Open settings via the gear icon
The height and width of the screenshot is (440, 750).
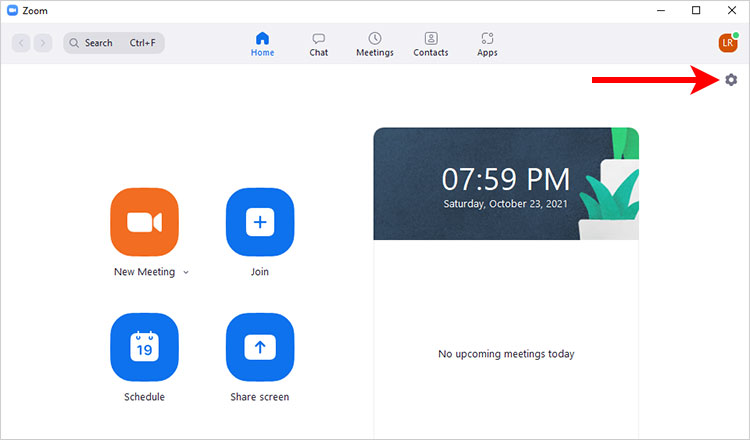click(731, 79)
